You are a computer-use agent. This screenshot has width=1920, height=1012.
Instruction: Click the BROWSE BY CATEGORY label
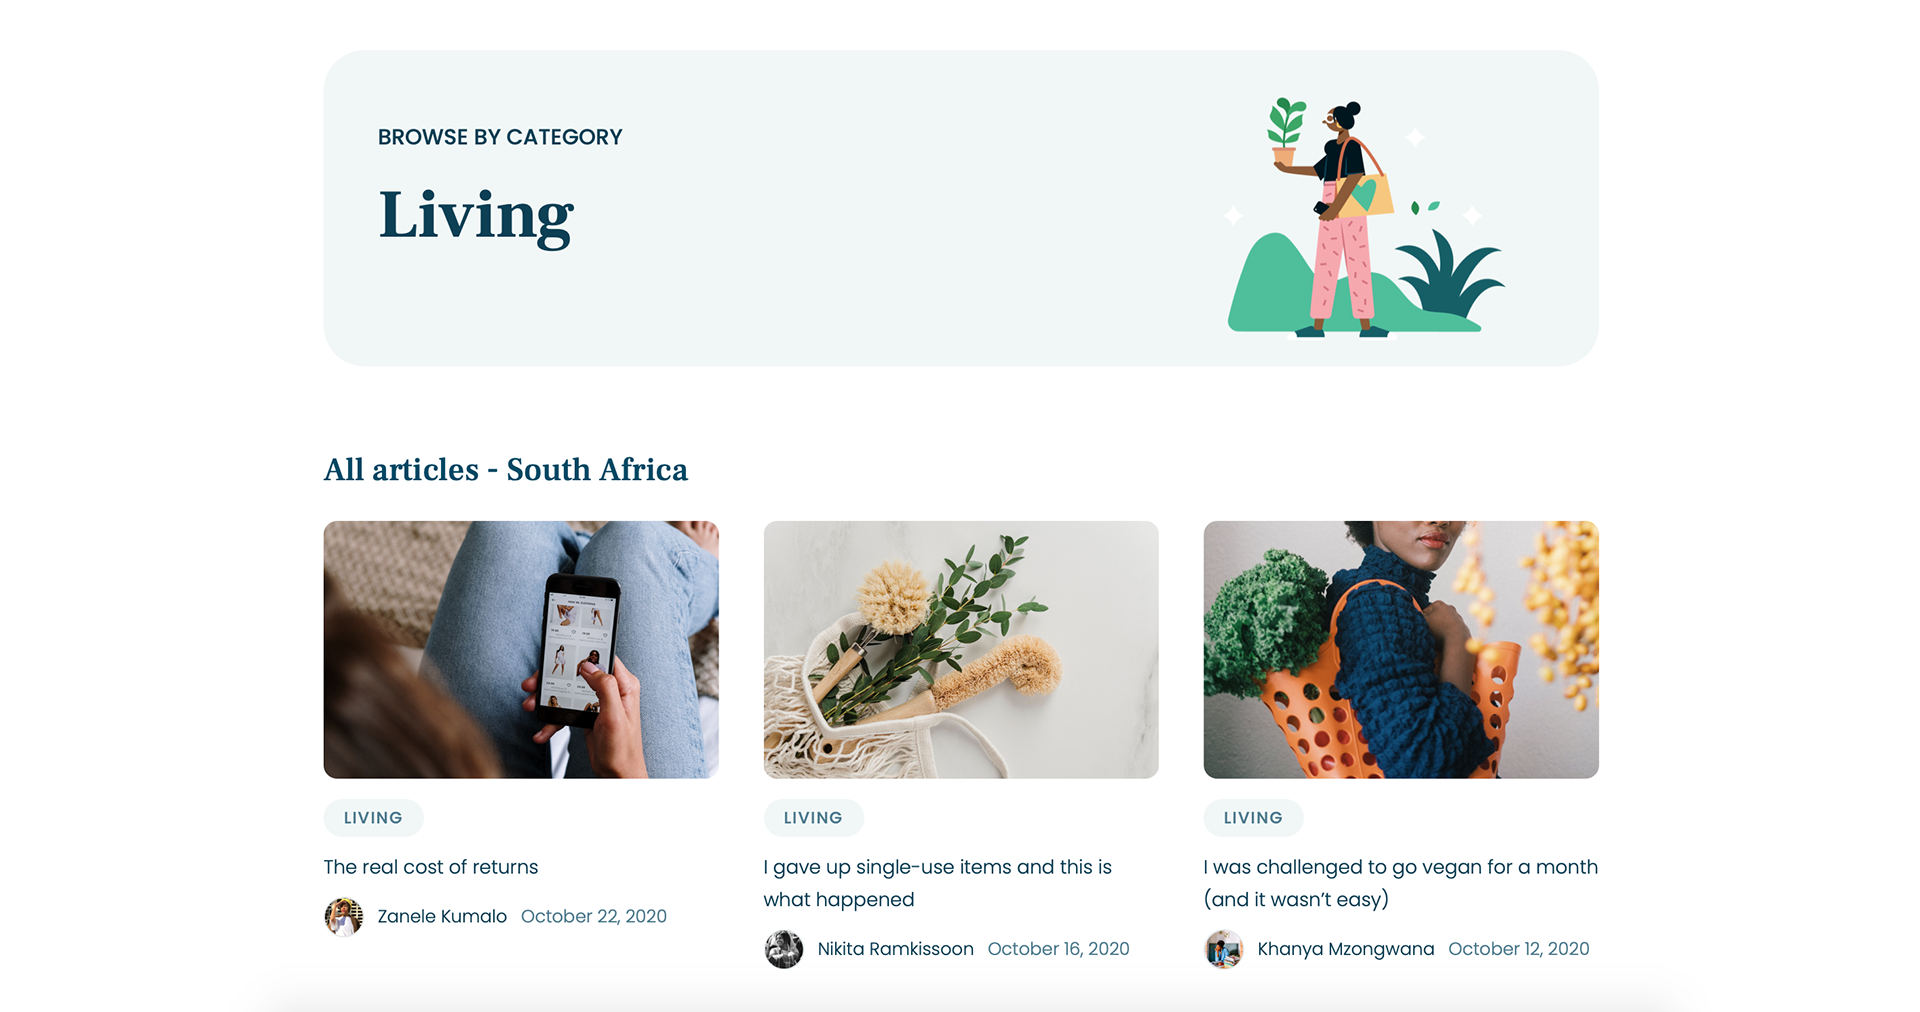(x=500, y=137)
